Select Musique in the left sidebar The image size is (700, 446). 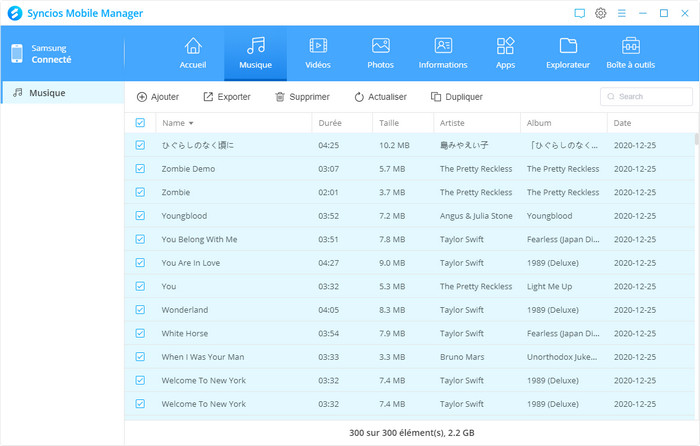click(62, 93)
